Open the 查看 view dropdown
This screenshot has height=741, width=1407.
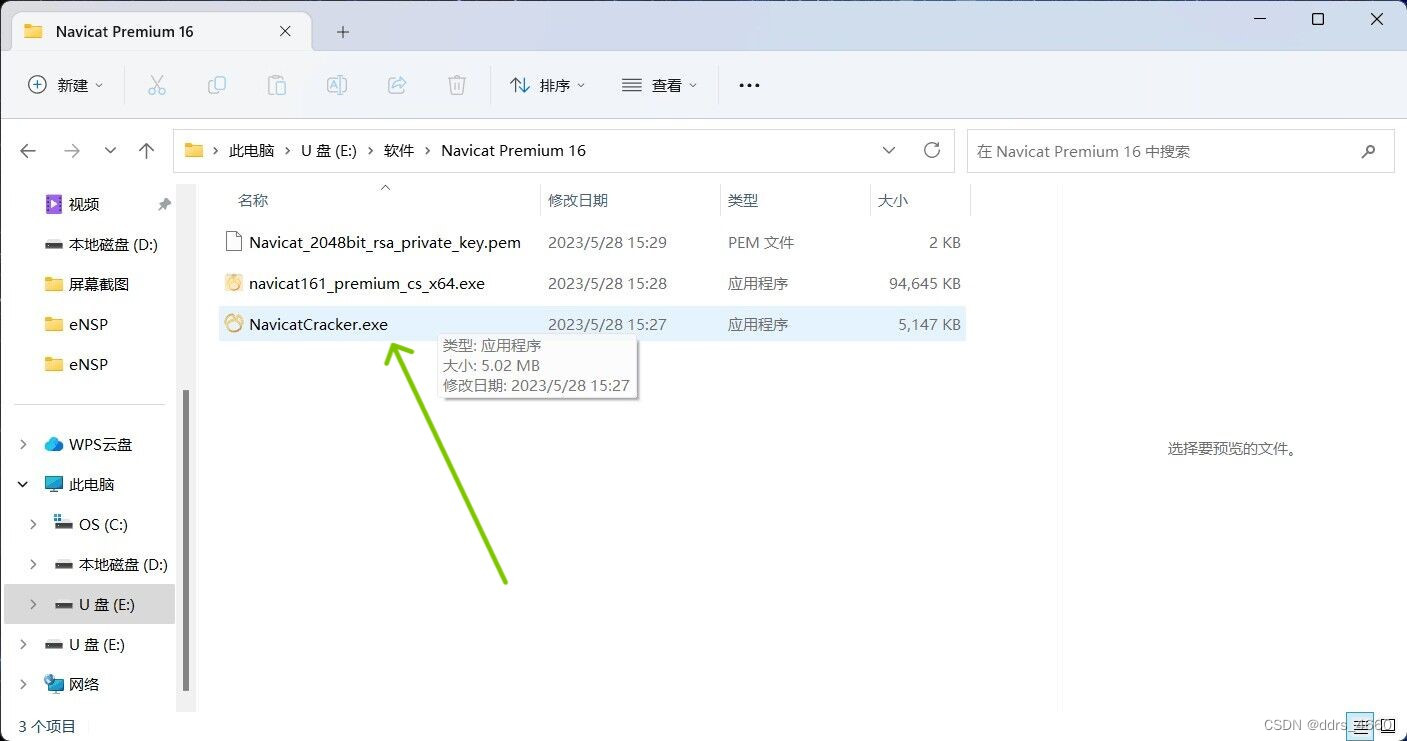click(x=659, y=86)
